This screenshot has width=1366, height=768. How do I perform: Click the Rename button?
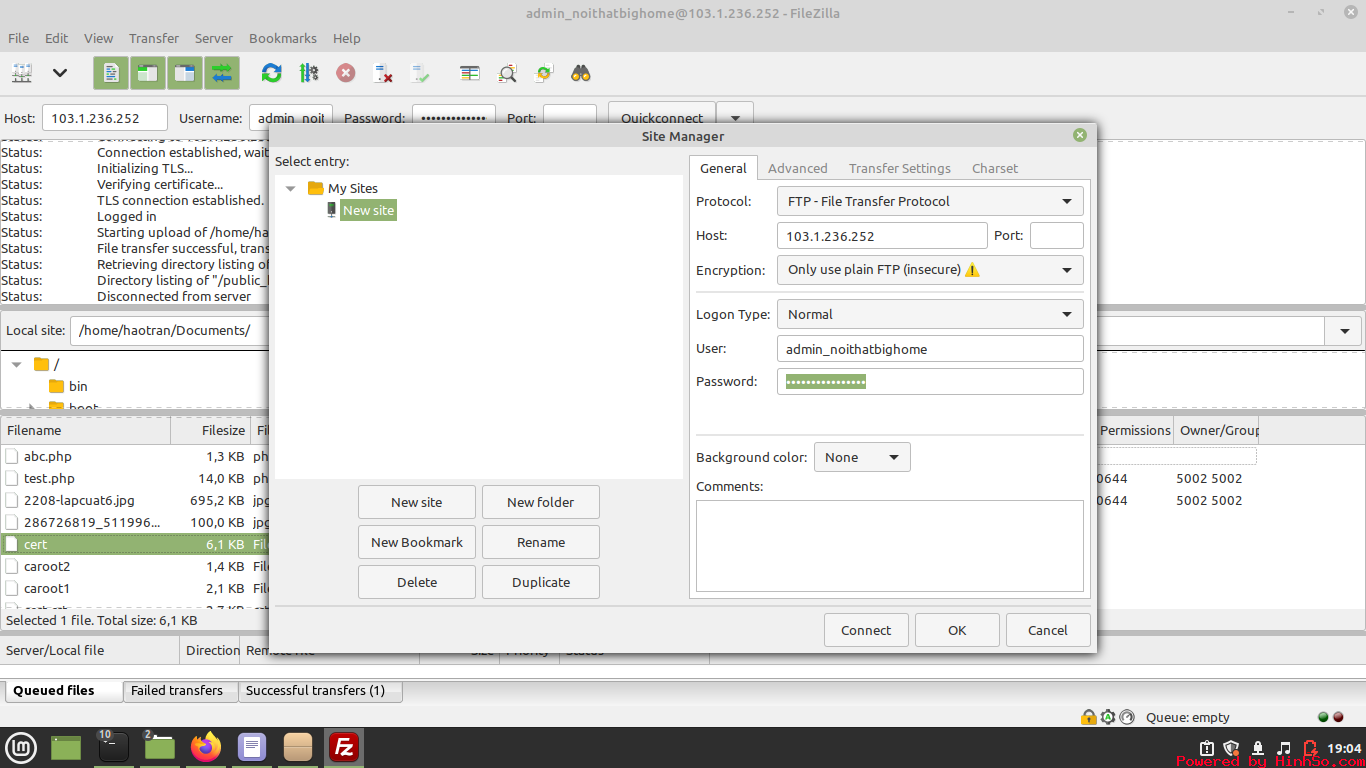[x=541, y=542]
